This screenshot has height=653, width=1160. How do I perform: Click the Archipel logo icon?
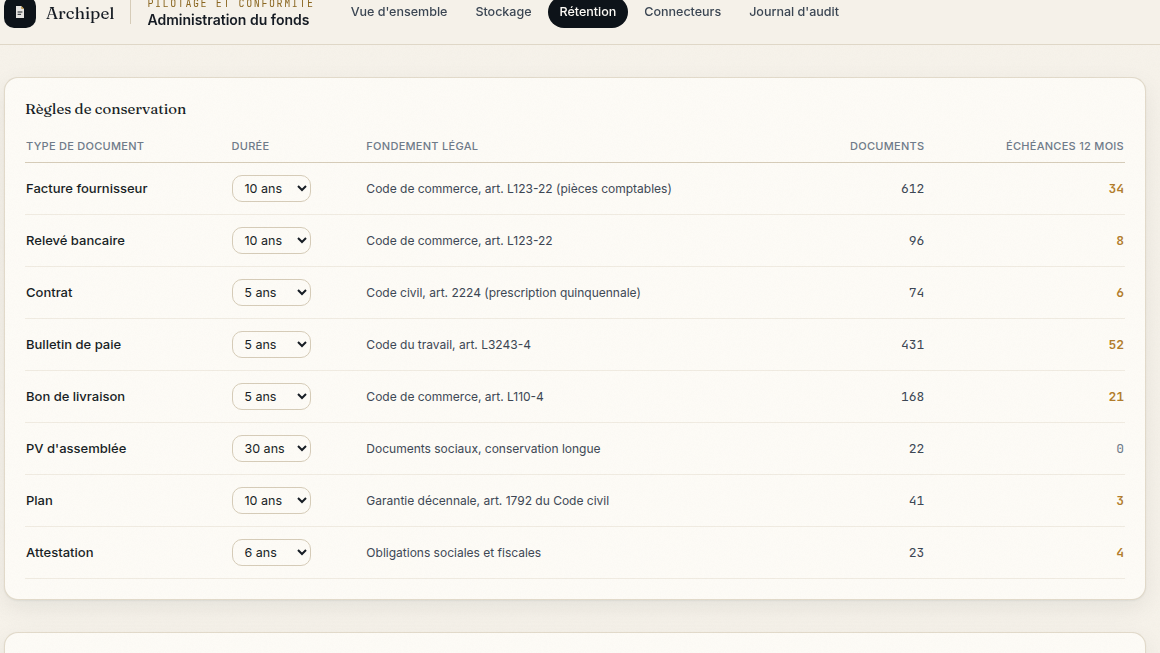point(20,13)
